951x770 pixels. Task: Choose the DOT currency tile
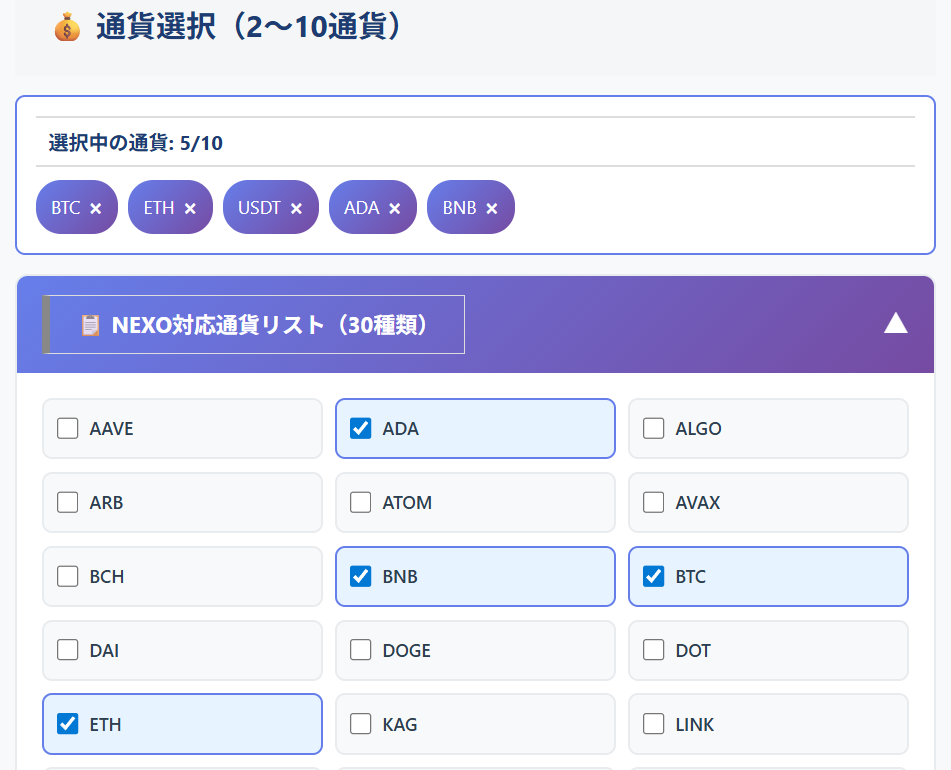[x=767, y=651]
